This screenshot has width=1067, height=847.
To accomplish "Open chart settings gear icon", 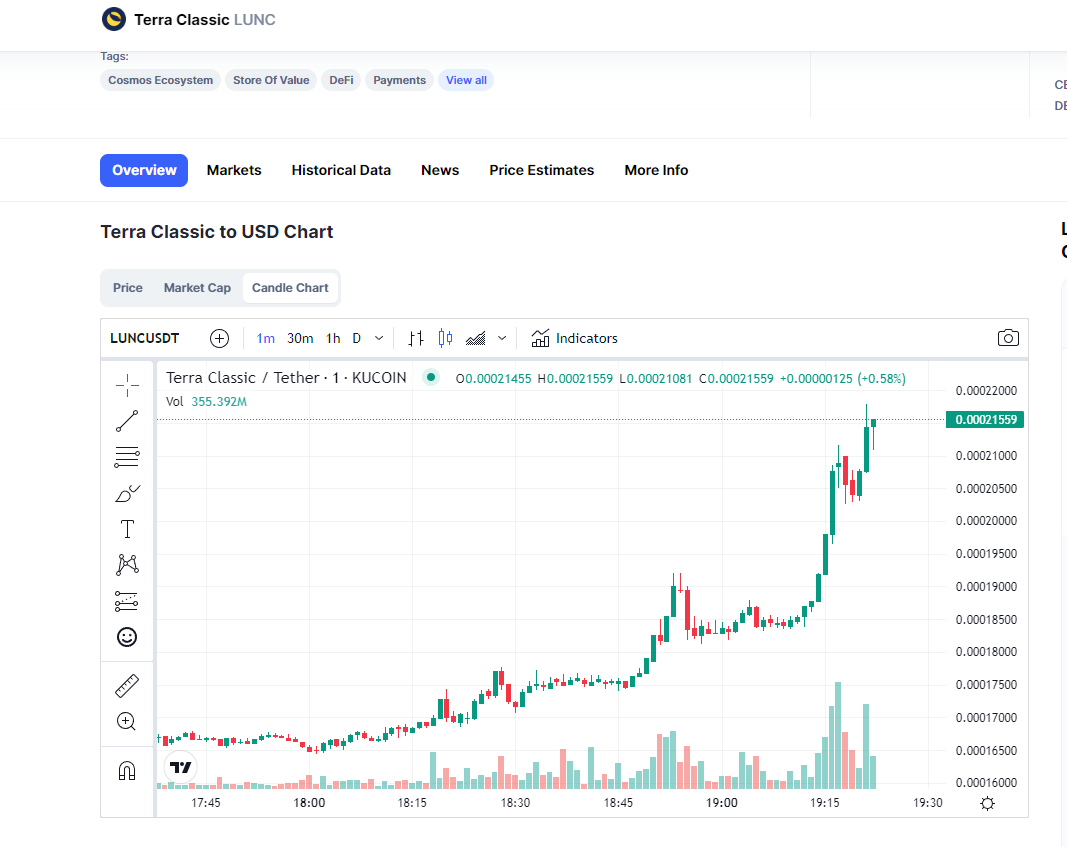I will click(987, 803).
